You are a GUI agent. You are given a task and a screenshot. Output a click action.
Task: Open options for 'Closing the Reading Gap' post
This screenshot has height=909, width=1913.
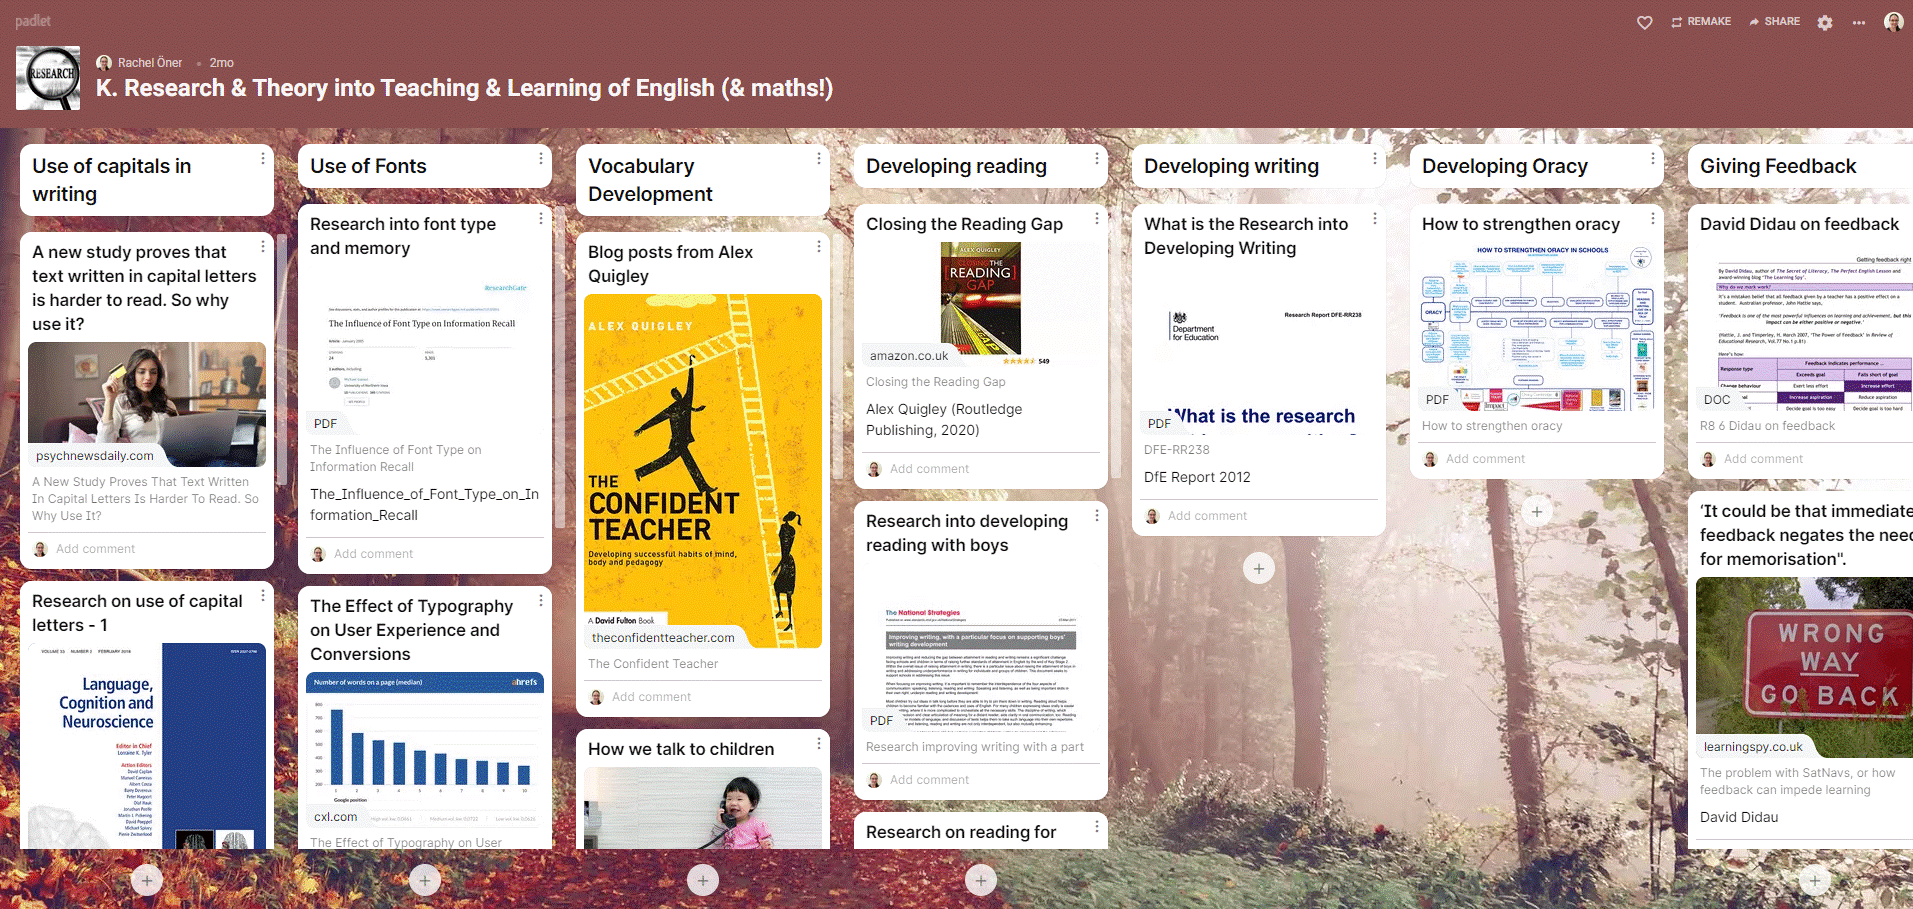click(1097, 217)
